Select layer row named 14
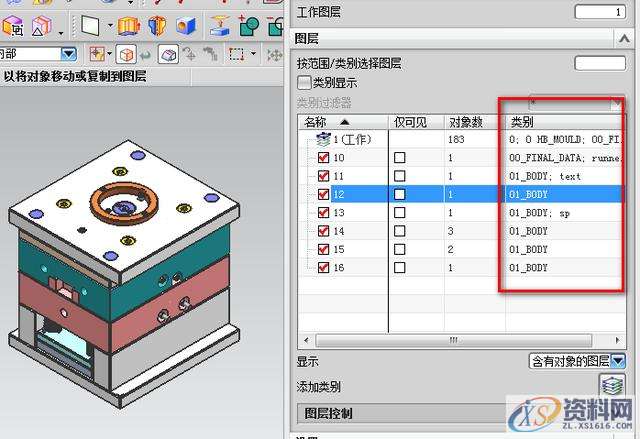Image resolution: width=640 pixels, height=439 pixels. click(462, 231)
